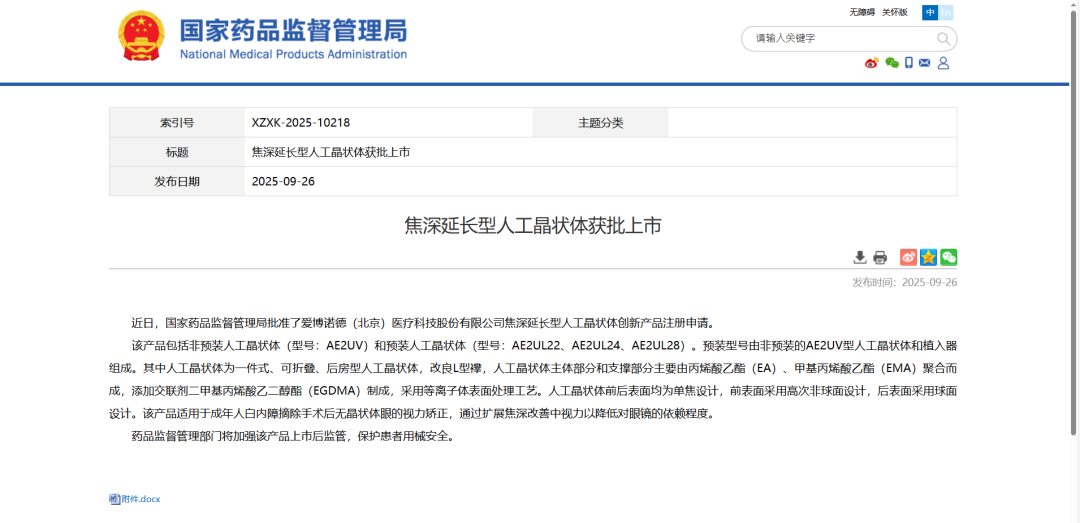Click the 标题 table label cell
Screen dimensions: 1080x523
[x=177, y=152]
